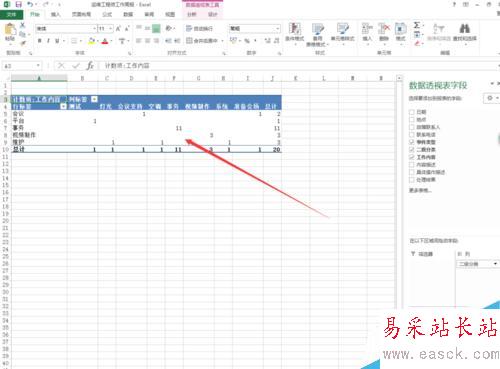Click the Insert Function fx icon
The width and height of the screenshot is (500, 369).
tap(90, 66)
